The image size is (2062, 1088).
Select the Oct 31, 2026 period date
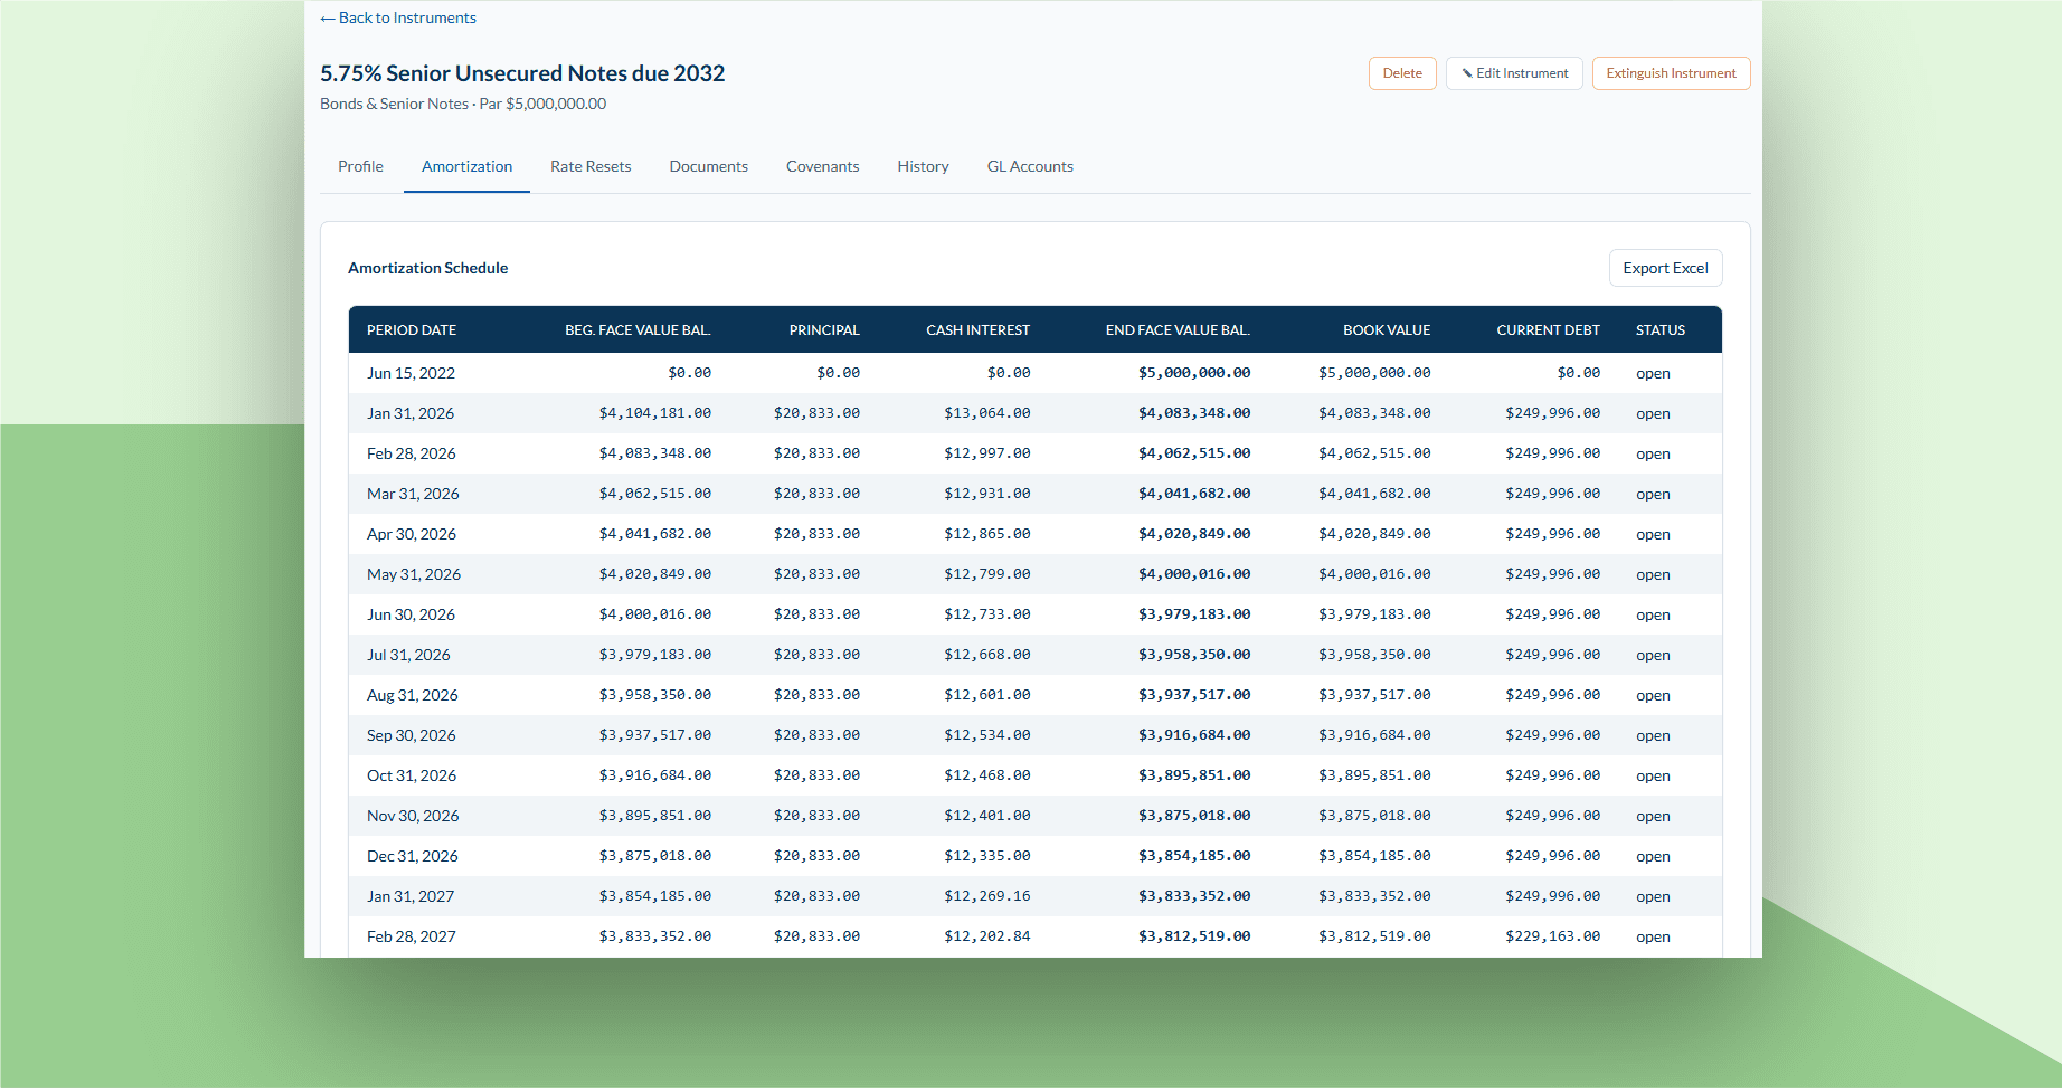411,776
